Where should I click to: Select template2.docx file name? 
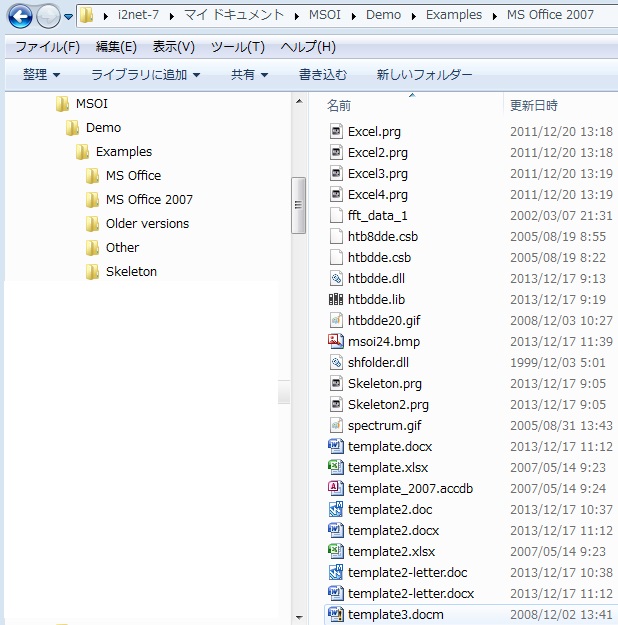click(x=393, y=531)
